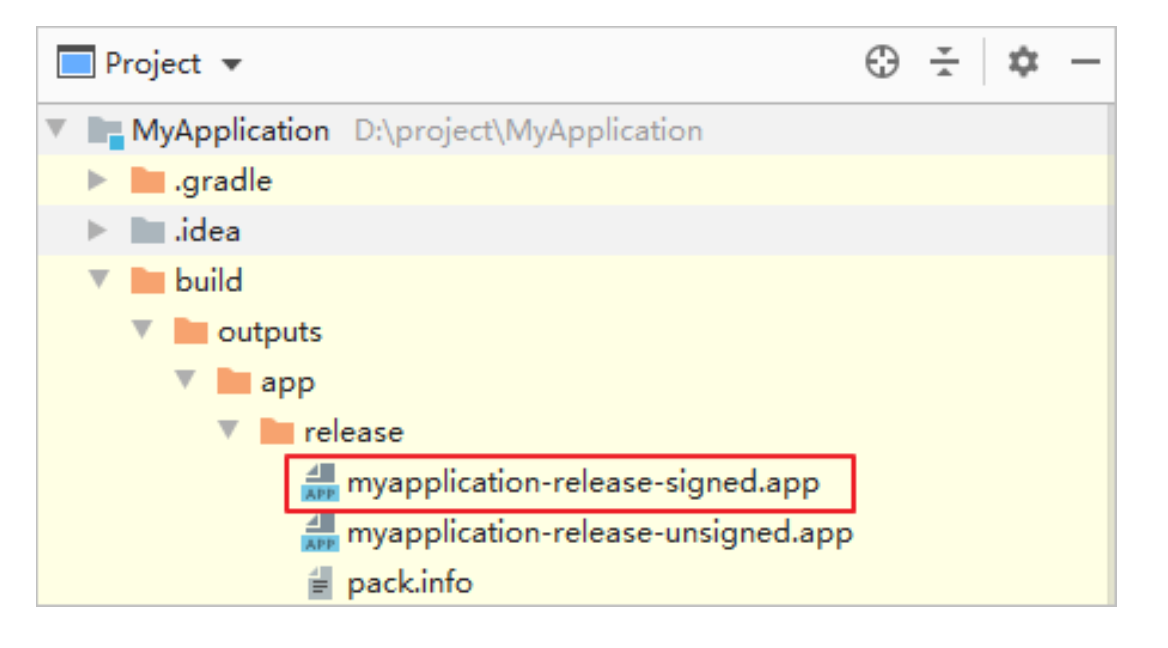Collapse the build folder
The height and width of the screenshot is (648, 1168).
pos(98,280)
